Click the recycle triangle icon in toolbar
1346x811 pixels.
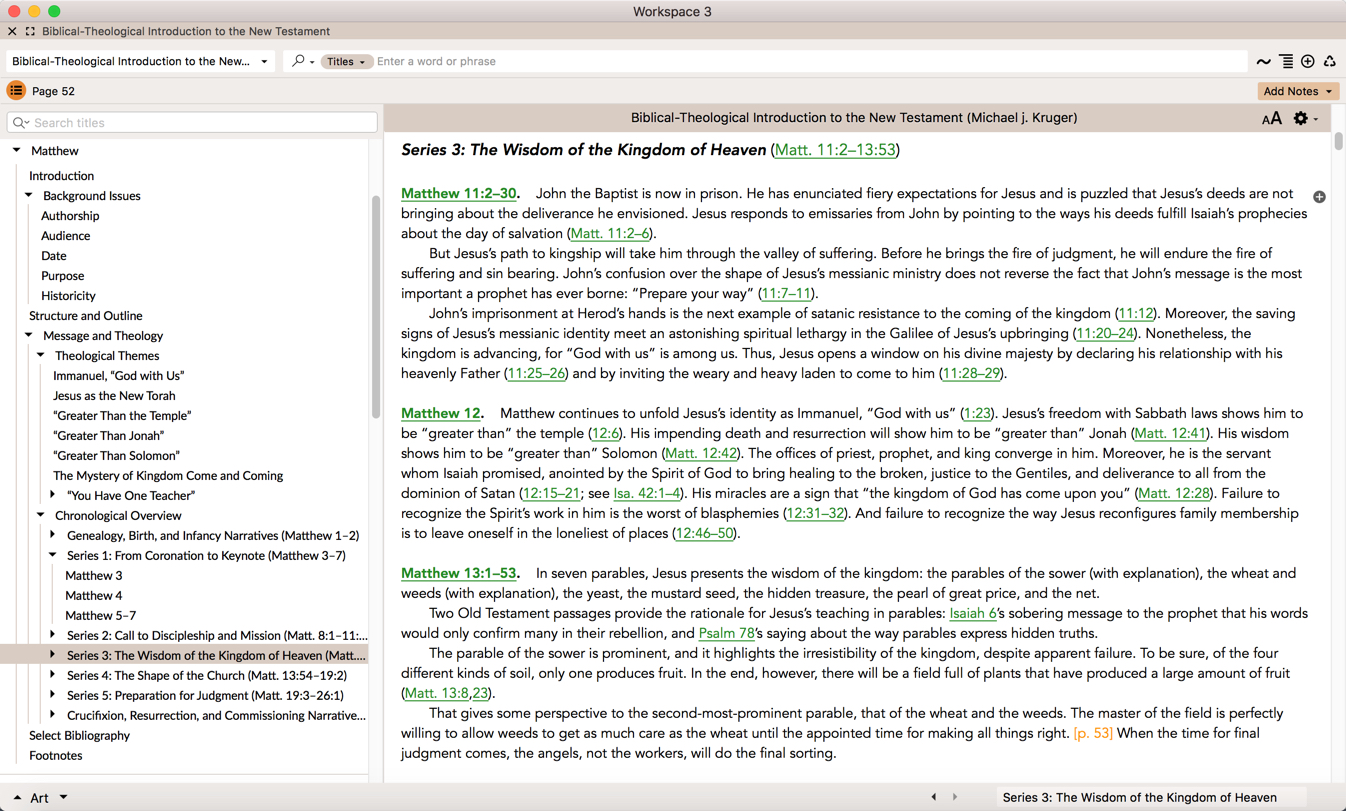pyautogui.click(x=1330, y=62)
